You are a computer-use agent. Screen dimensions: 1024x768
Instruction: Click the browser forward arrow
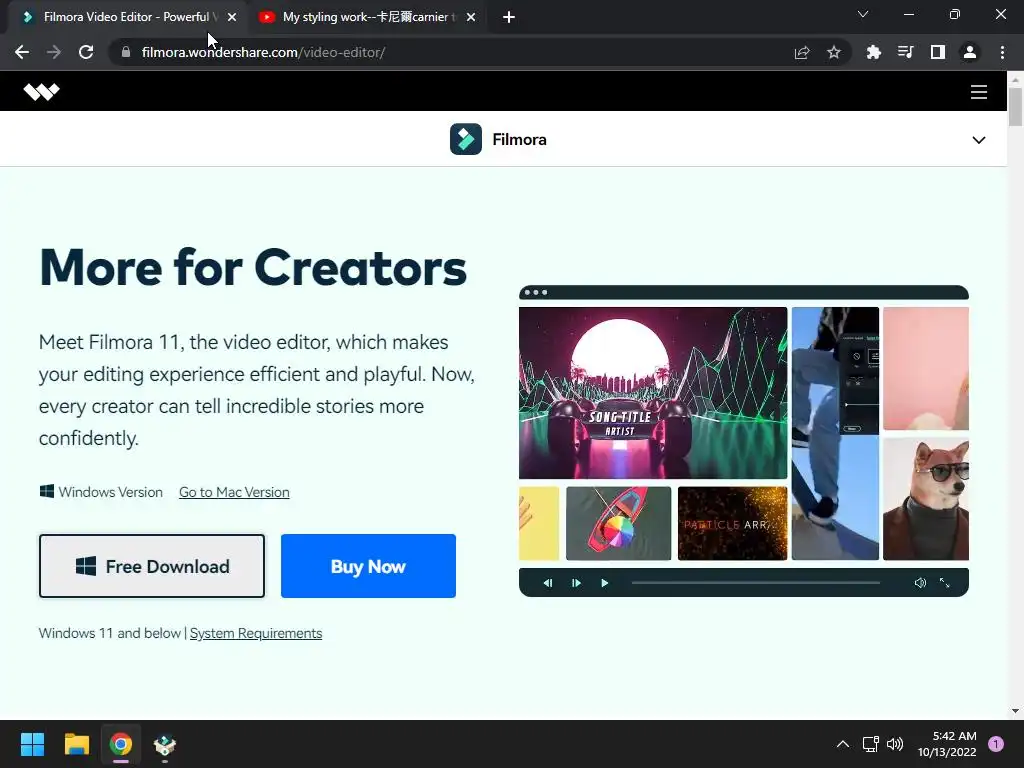[x=54, y=52]
